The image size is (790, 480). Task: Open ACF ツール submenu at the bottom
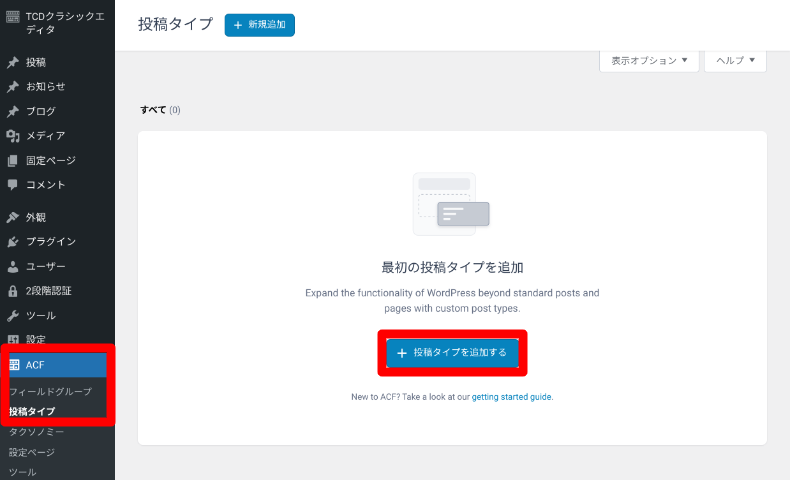tap(22, 472)
